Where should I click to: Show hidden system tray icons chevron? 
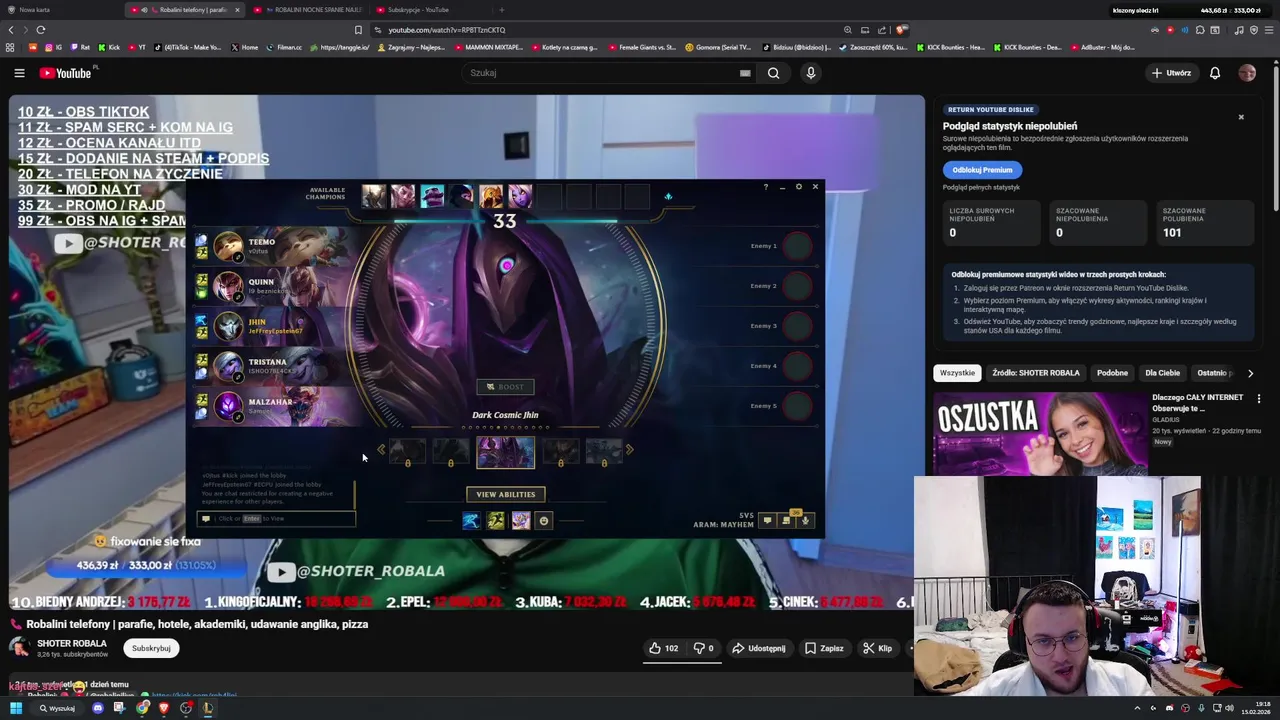1137,708
